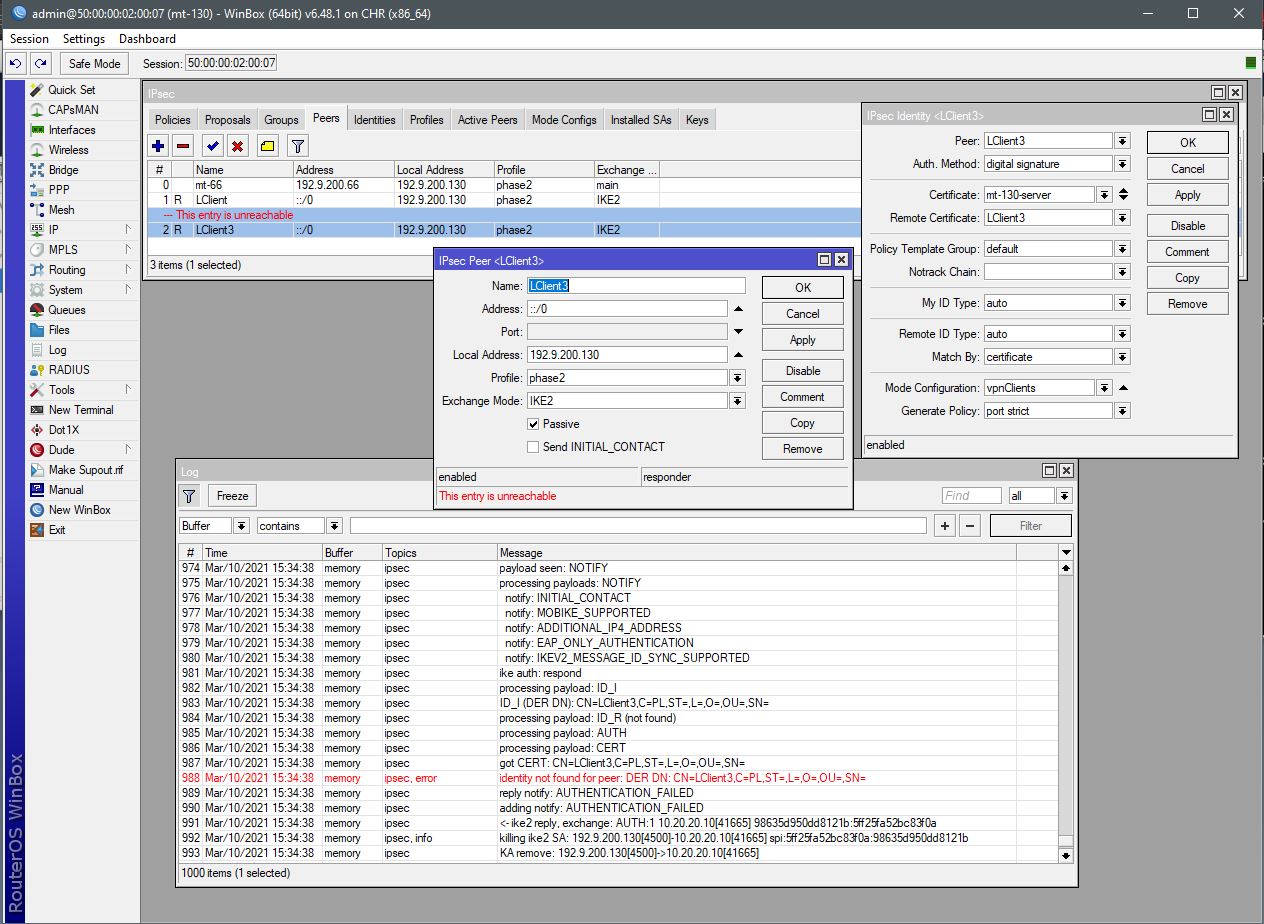This screenshot has height=924, width=1264.
Task: Click the Local Address field in Peer dialog
Action: pyautogui.click(x=627, y=355)
